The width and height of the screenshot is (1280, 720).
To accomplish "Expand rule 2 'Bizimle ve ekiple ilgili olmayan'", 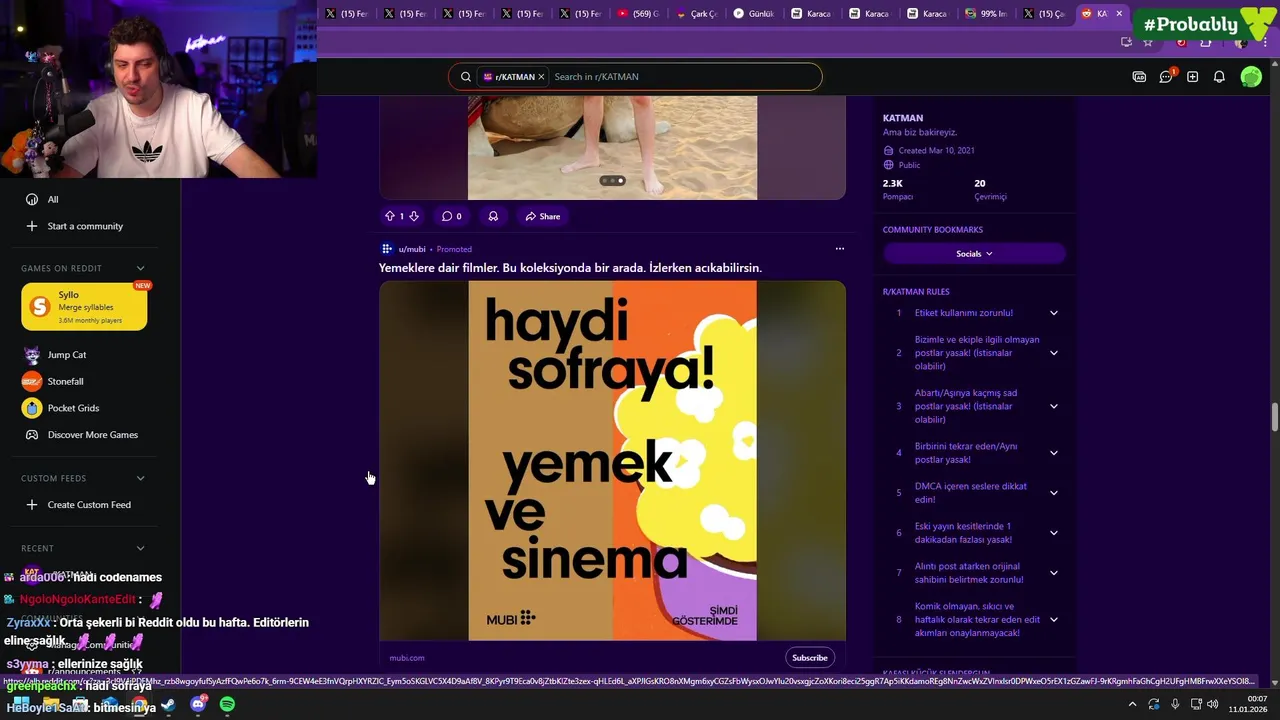I will click(1053, 353).
